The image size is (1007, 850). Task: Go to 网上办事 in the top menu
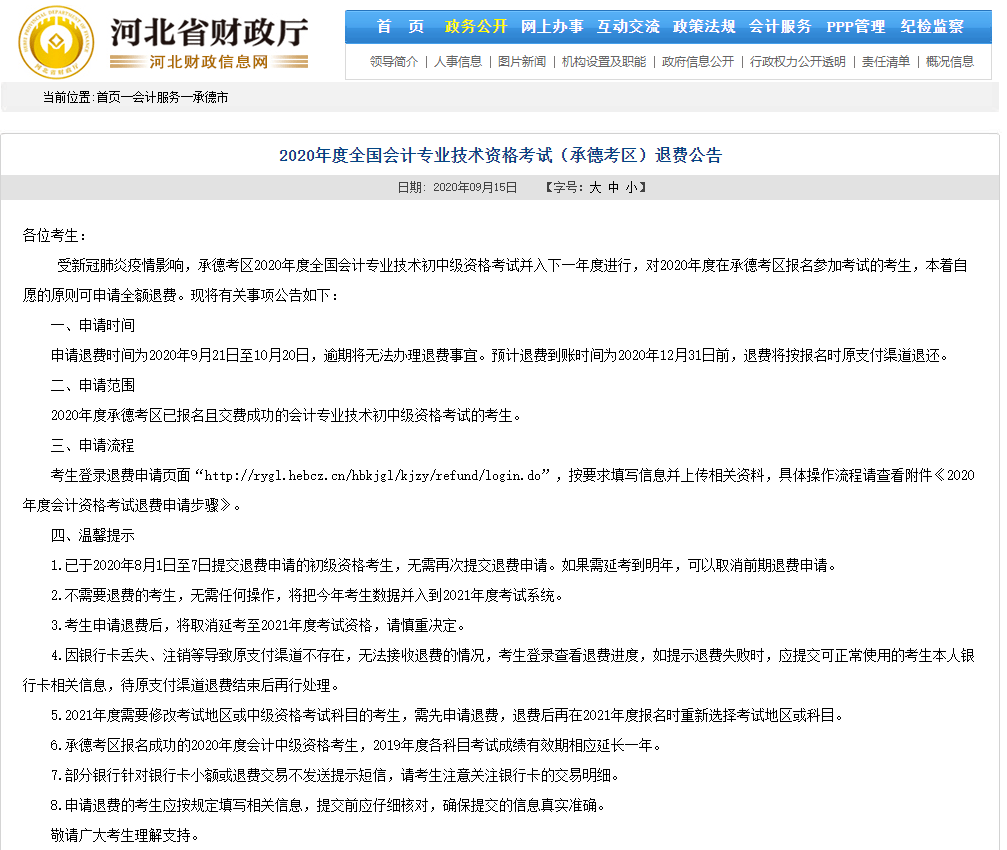[x=552, y=27]
